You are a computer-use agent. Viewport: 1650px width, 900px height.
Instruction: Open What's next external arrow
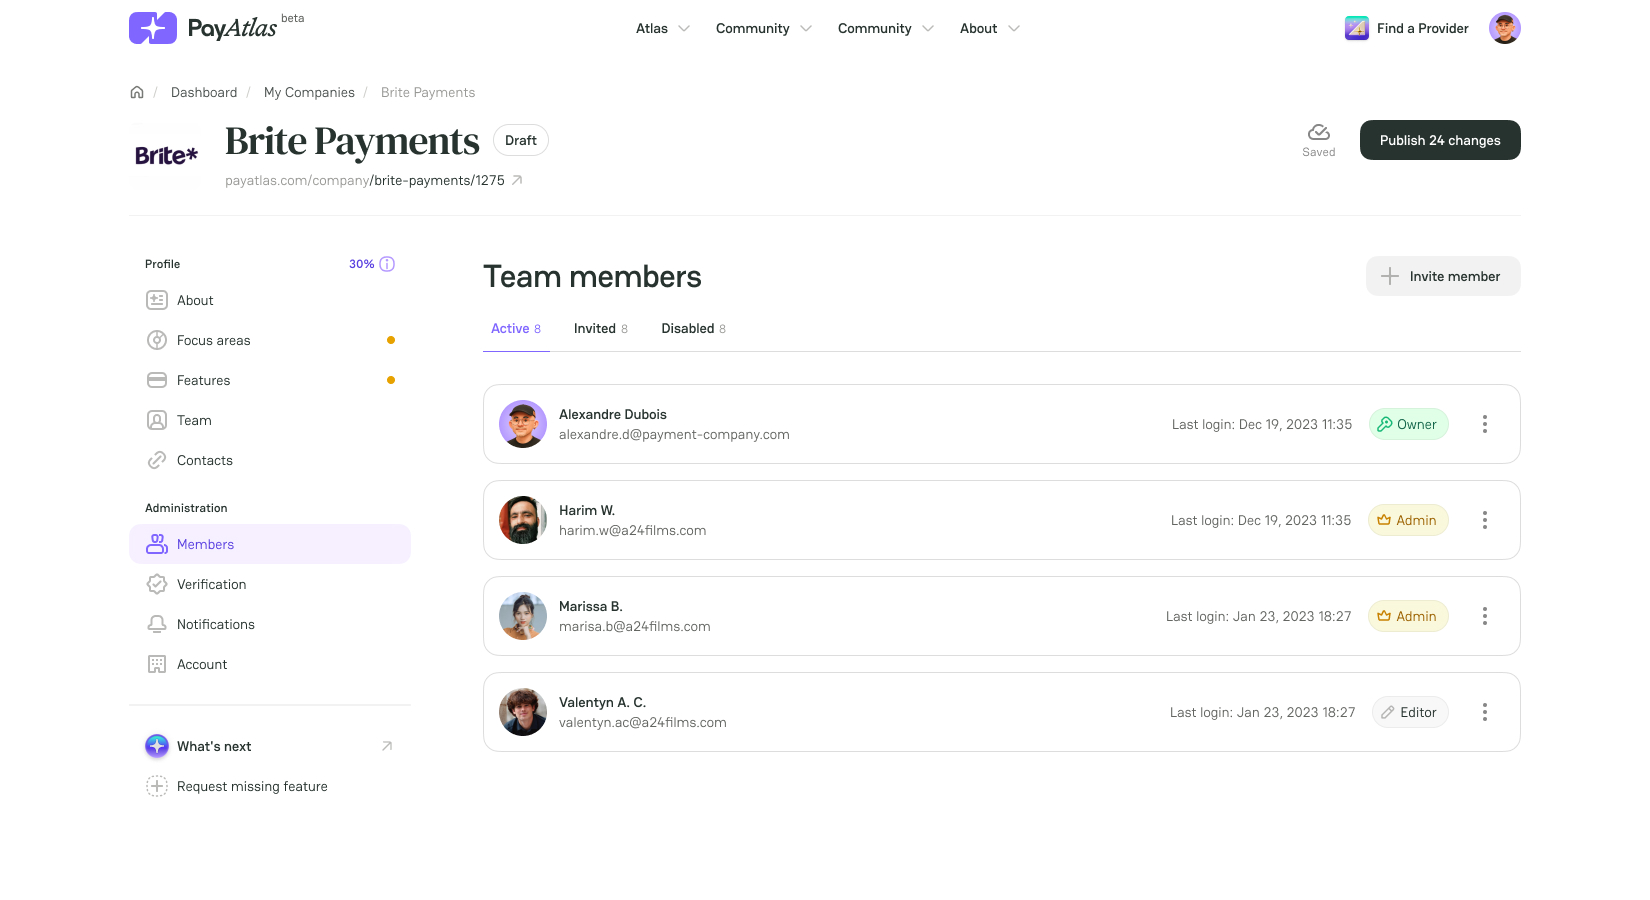coord(387,746)
